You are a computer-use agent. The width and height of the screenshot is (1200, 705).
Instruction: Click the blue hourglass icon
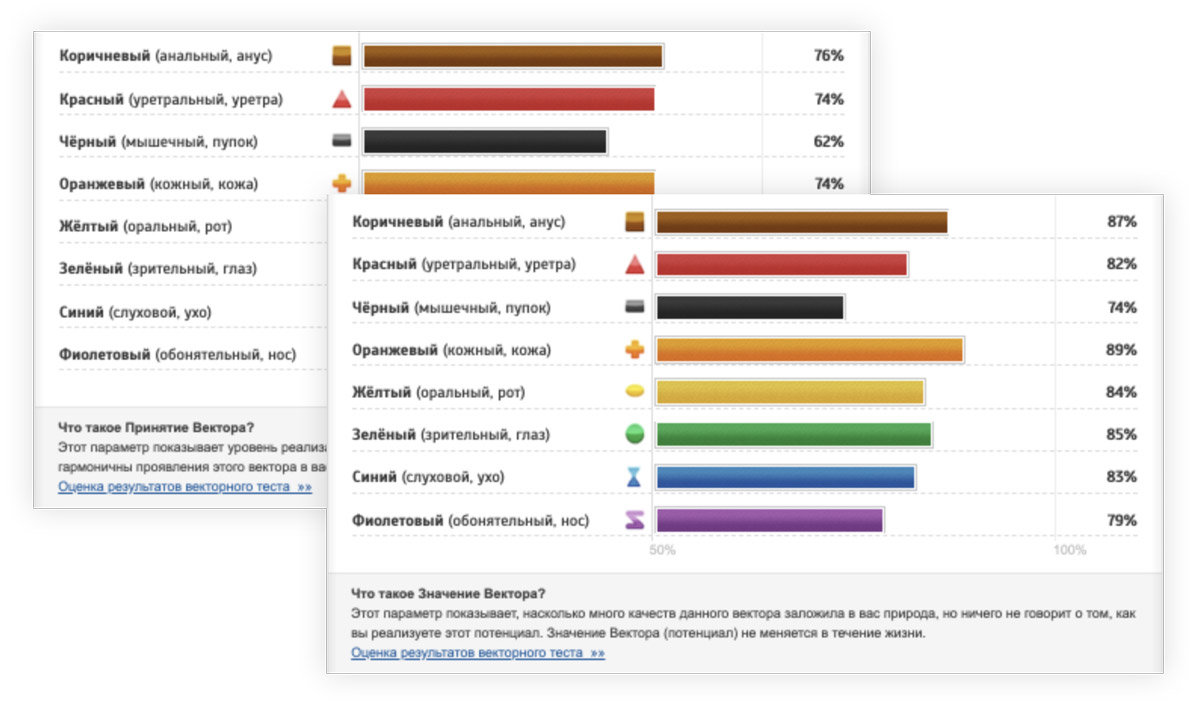[x=634, y=478]
